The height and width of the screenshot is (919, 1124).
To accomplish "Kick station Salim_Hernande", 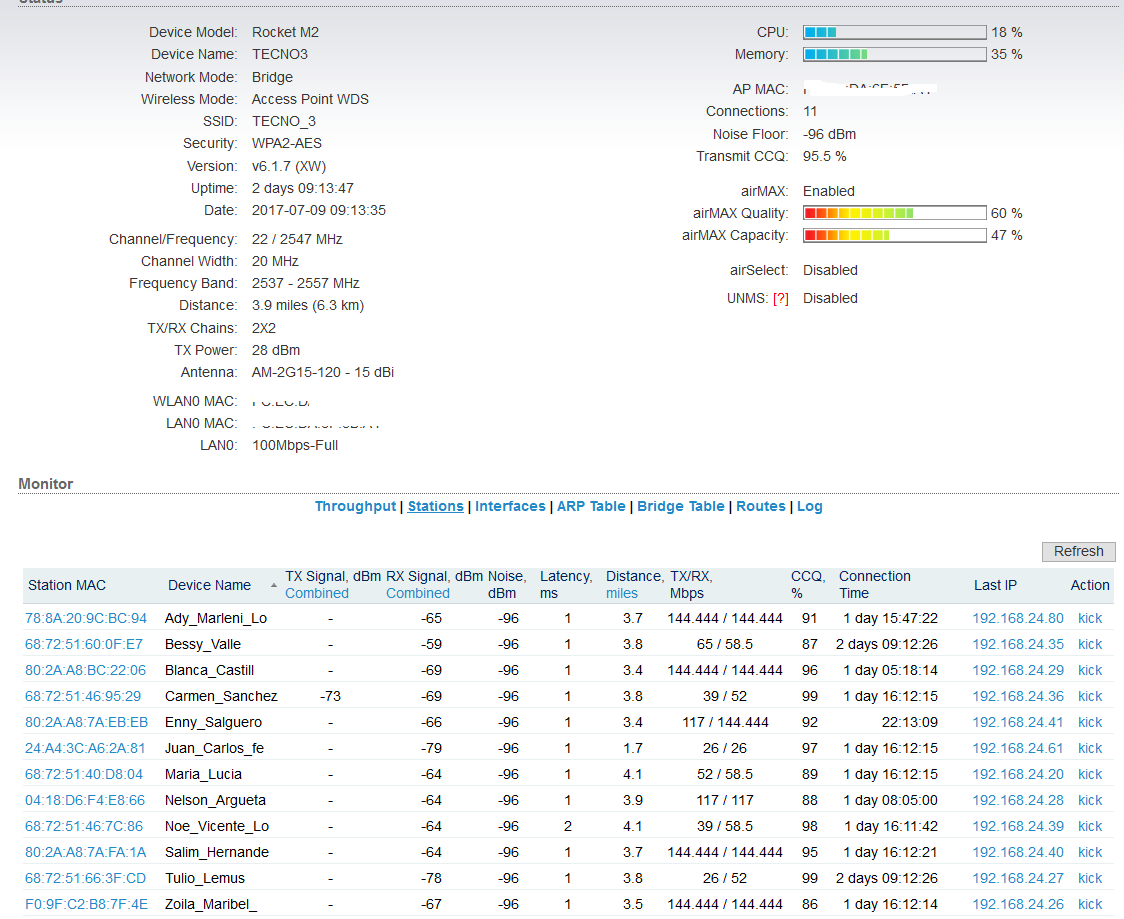I will tap(1090, 852).
